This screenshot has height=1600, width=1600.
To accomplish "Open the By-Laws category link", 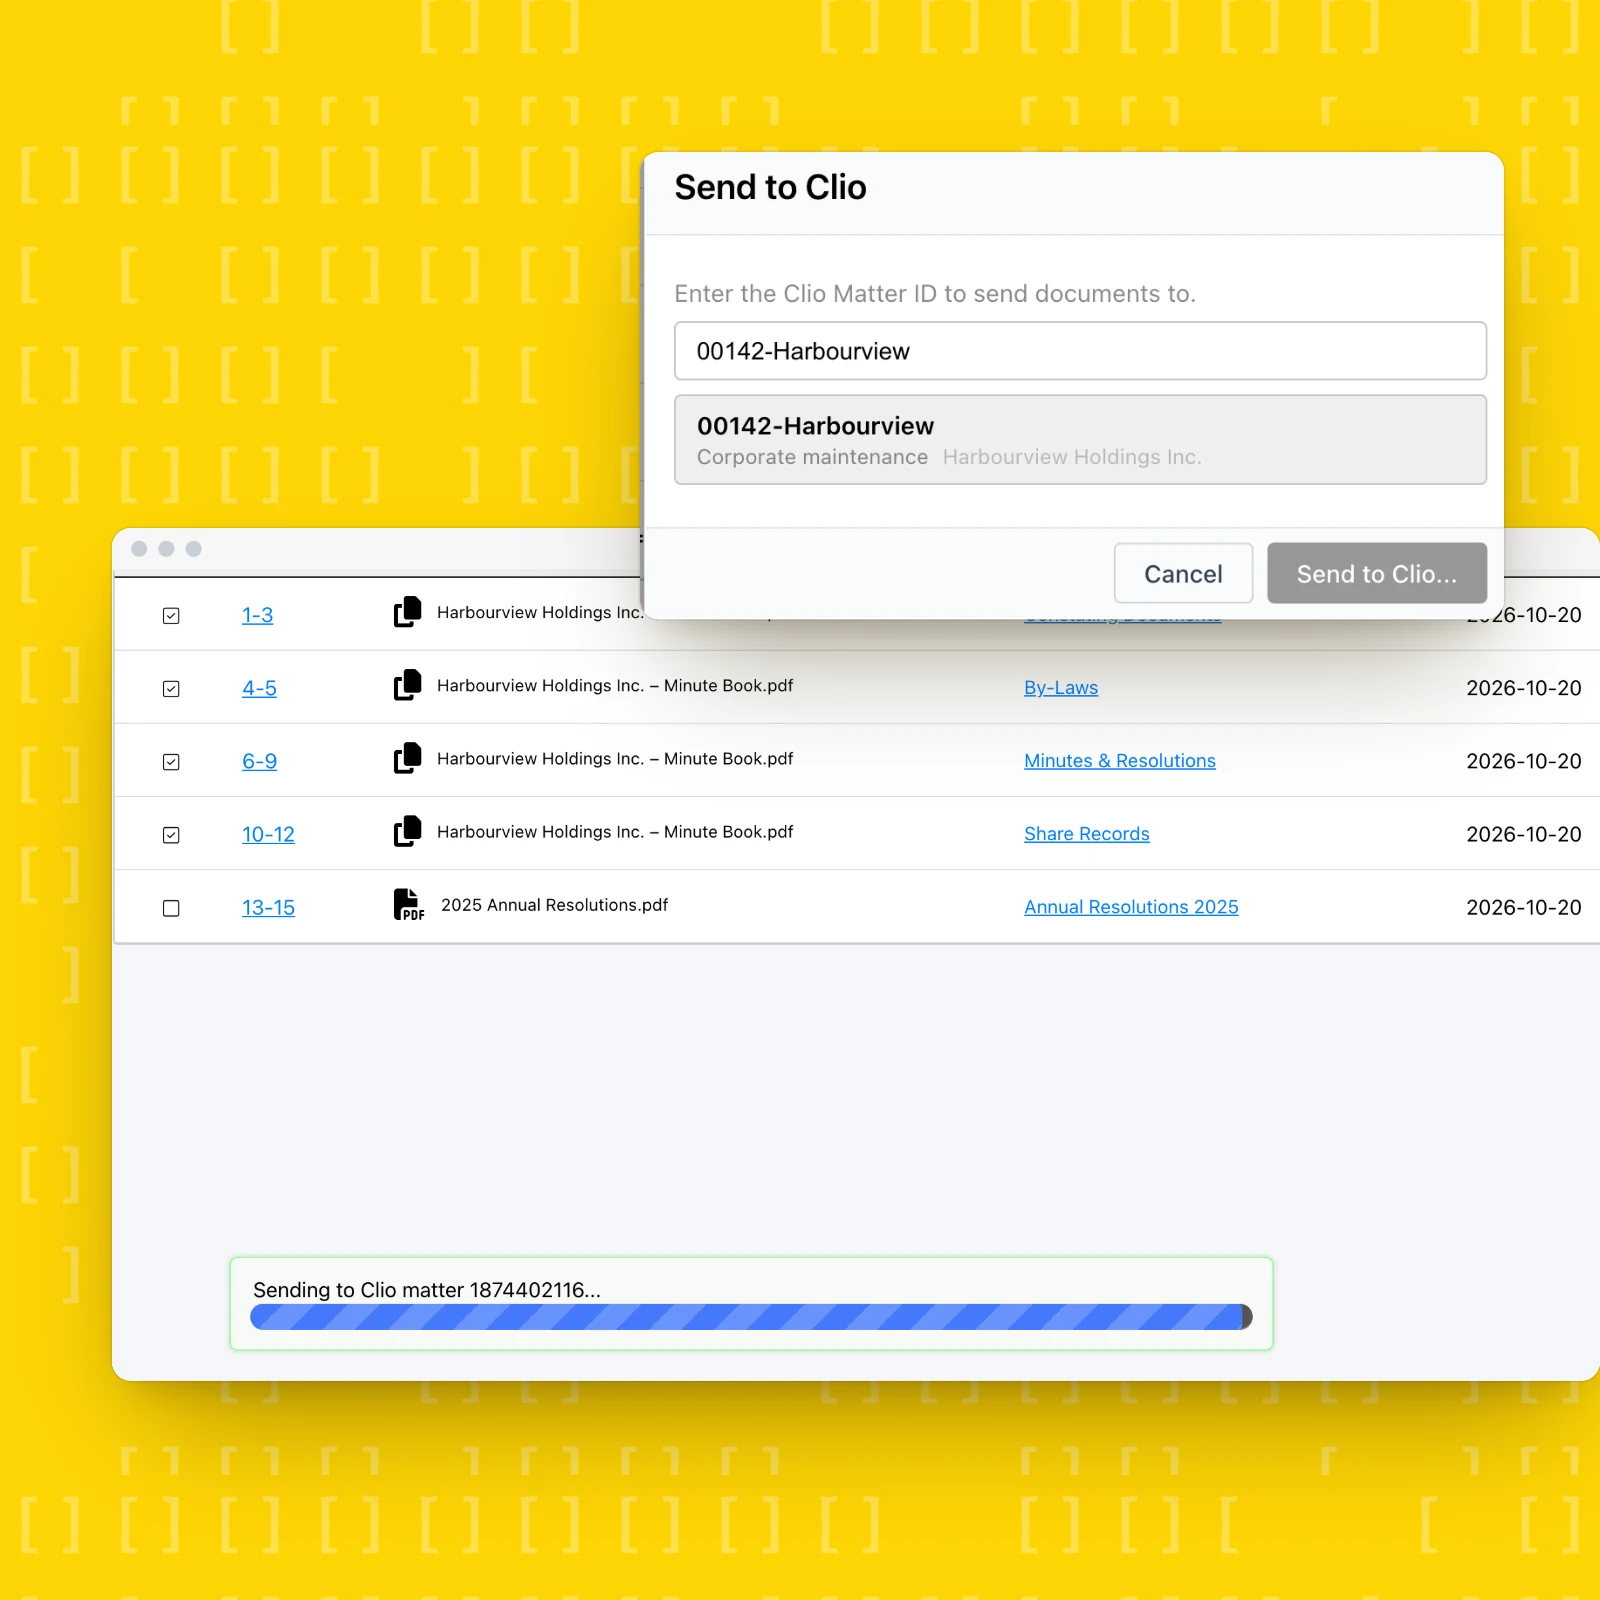I will (1061, 688).
